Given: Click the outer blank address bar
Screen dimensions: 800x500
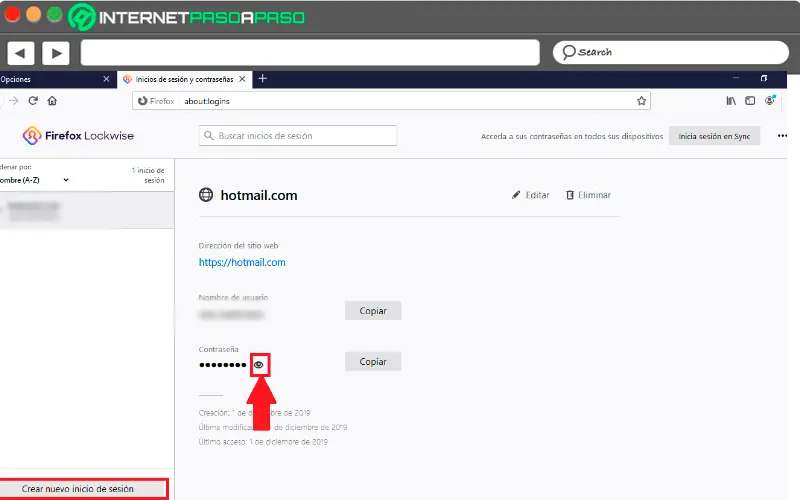Looking at the screenshot, I should [x=310, y=53].
